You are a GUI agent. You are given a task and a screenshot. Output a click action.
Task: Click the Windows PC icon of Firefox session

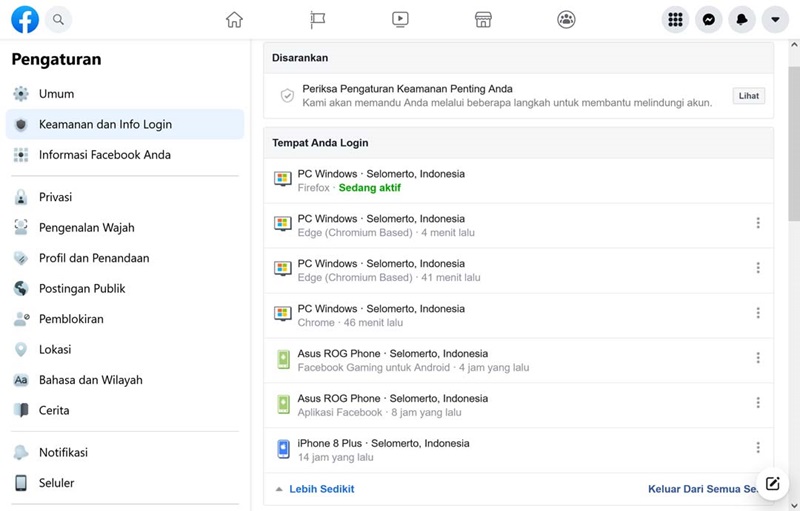tap(283, 179)
